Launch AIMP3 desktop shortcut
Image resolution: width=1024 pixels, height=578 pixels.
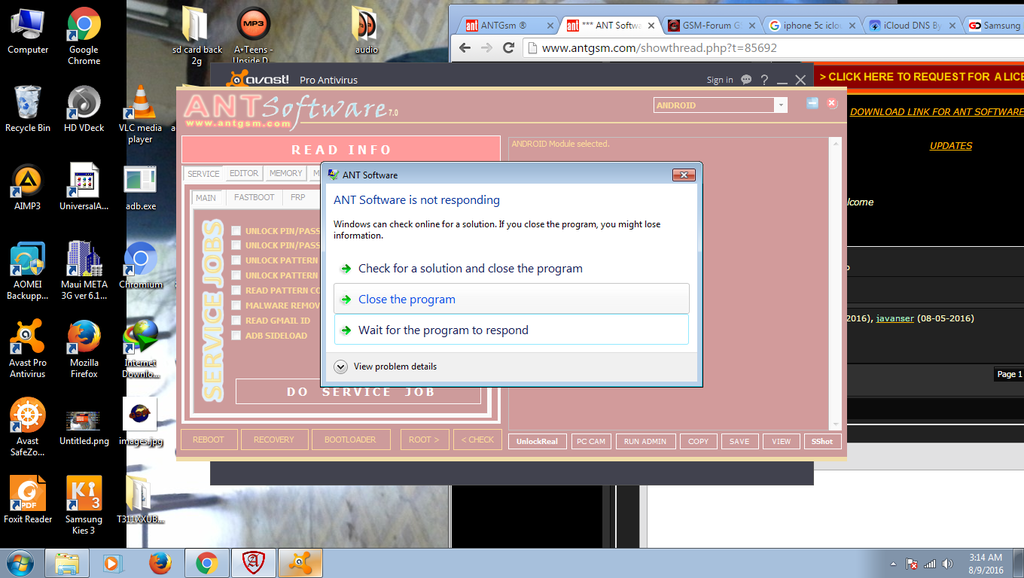27,187
